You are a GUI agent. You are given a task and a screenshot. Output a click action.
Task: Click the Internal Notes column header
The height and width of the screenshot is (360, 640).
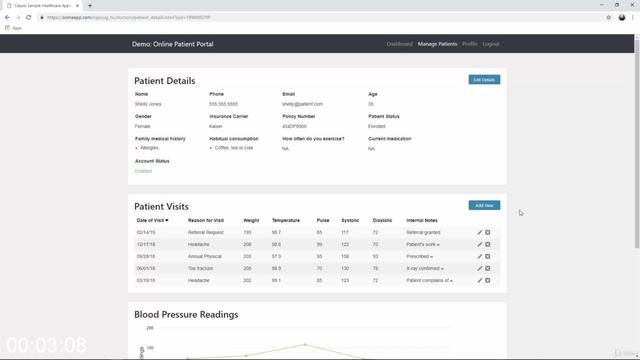click(422, 220)
